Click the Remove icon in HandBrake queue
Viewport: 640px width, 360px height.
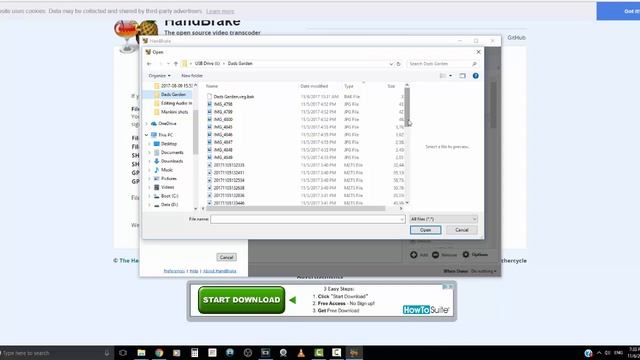[436, 255]
